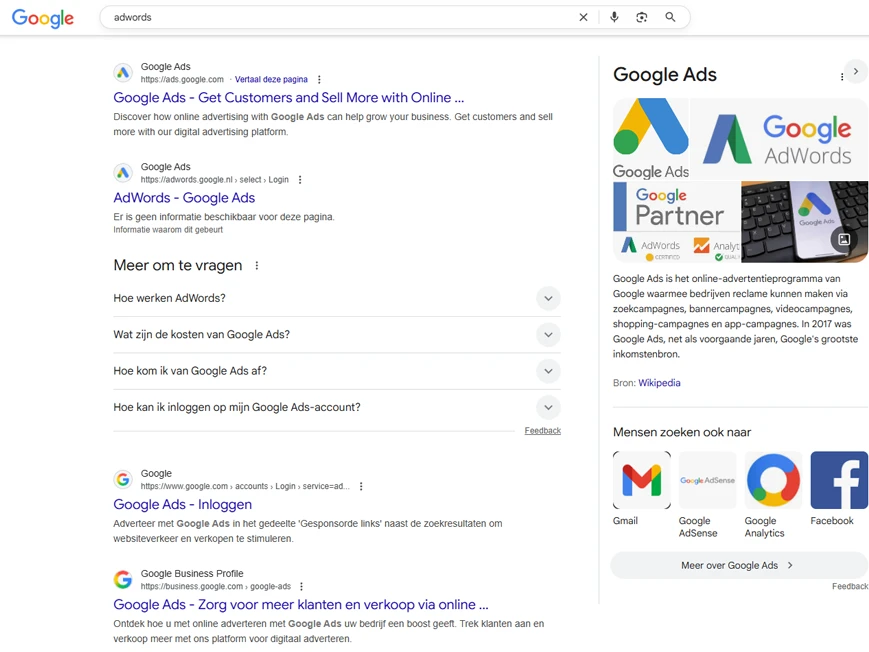
Task: Open Google Lens image search
Action: point(642,17)
